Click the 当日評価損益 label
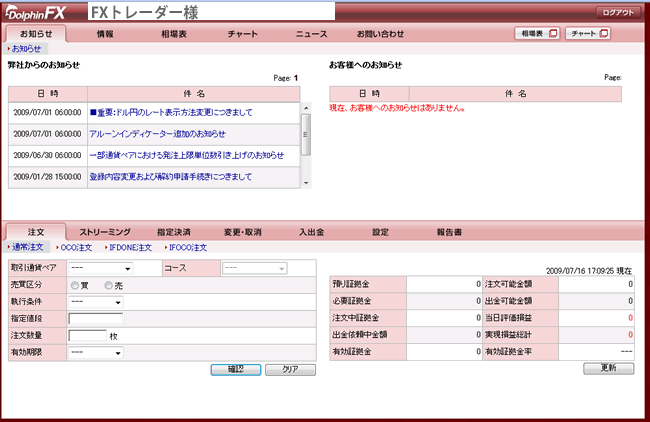The width and height of the screenshot is (650, 422). 508,318
